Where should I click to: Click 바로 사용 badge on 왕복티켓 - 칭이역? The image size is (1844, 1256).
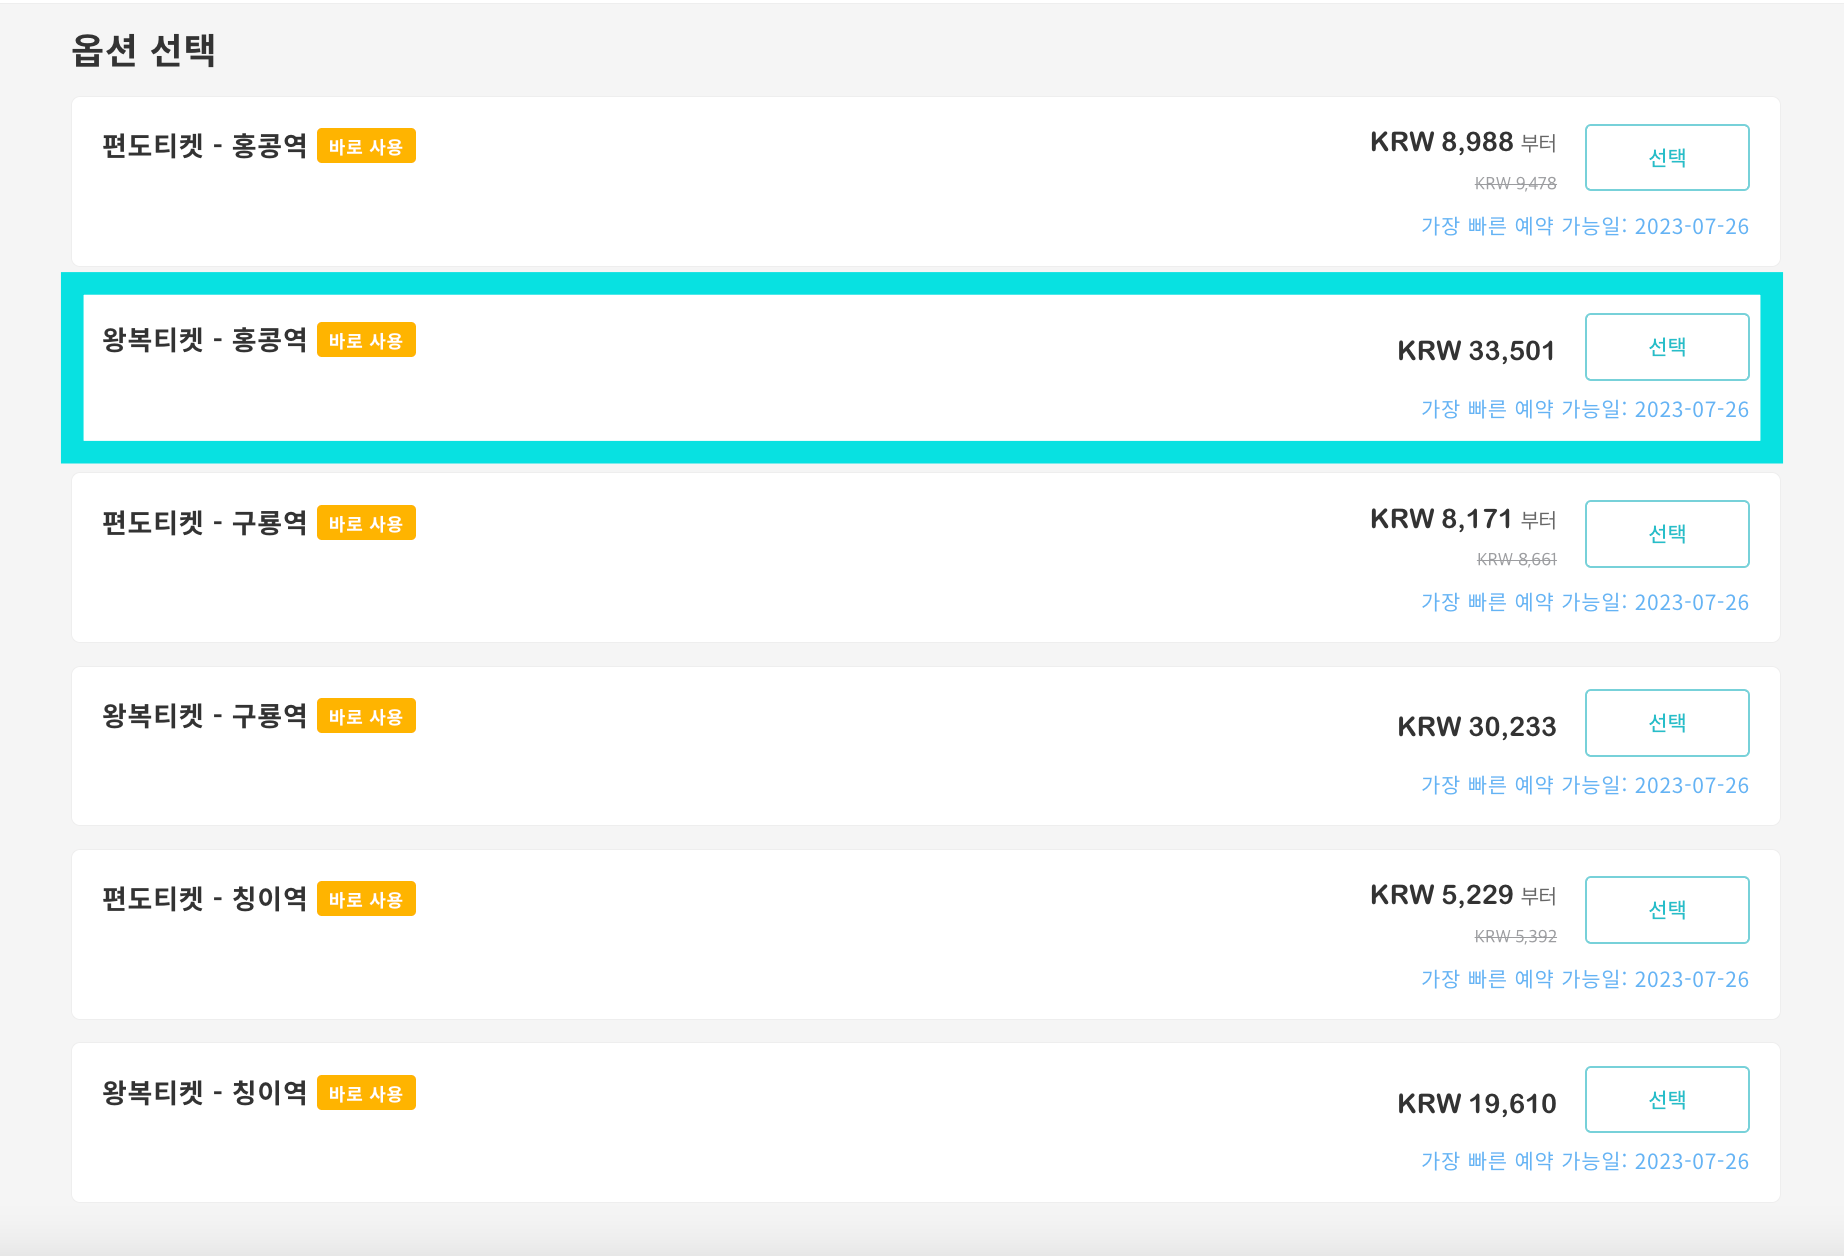pos(366,1093)
